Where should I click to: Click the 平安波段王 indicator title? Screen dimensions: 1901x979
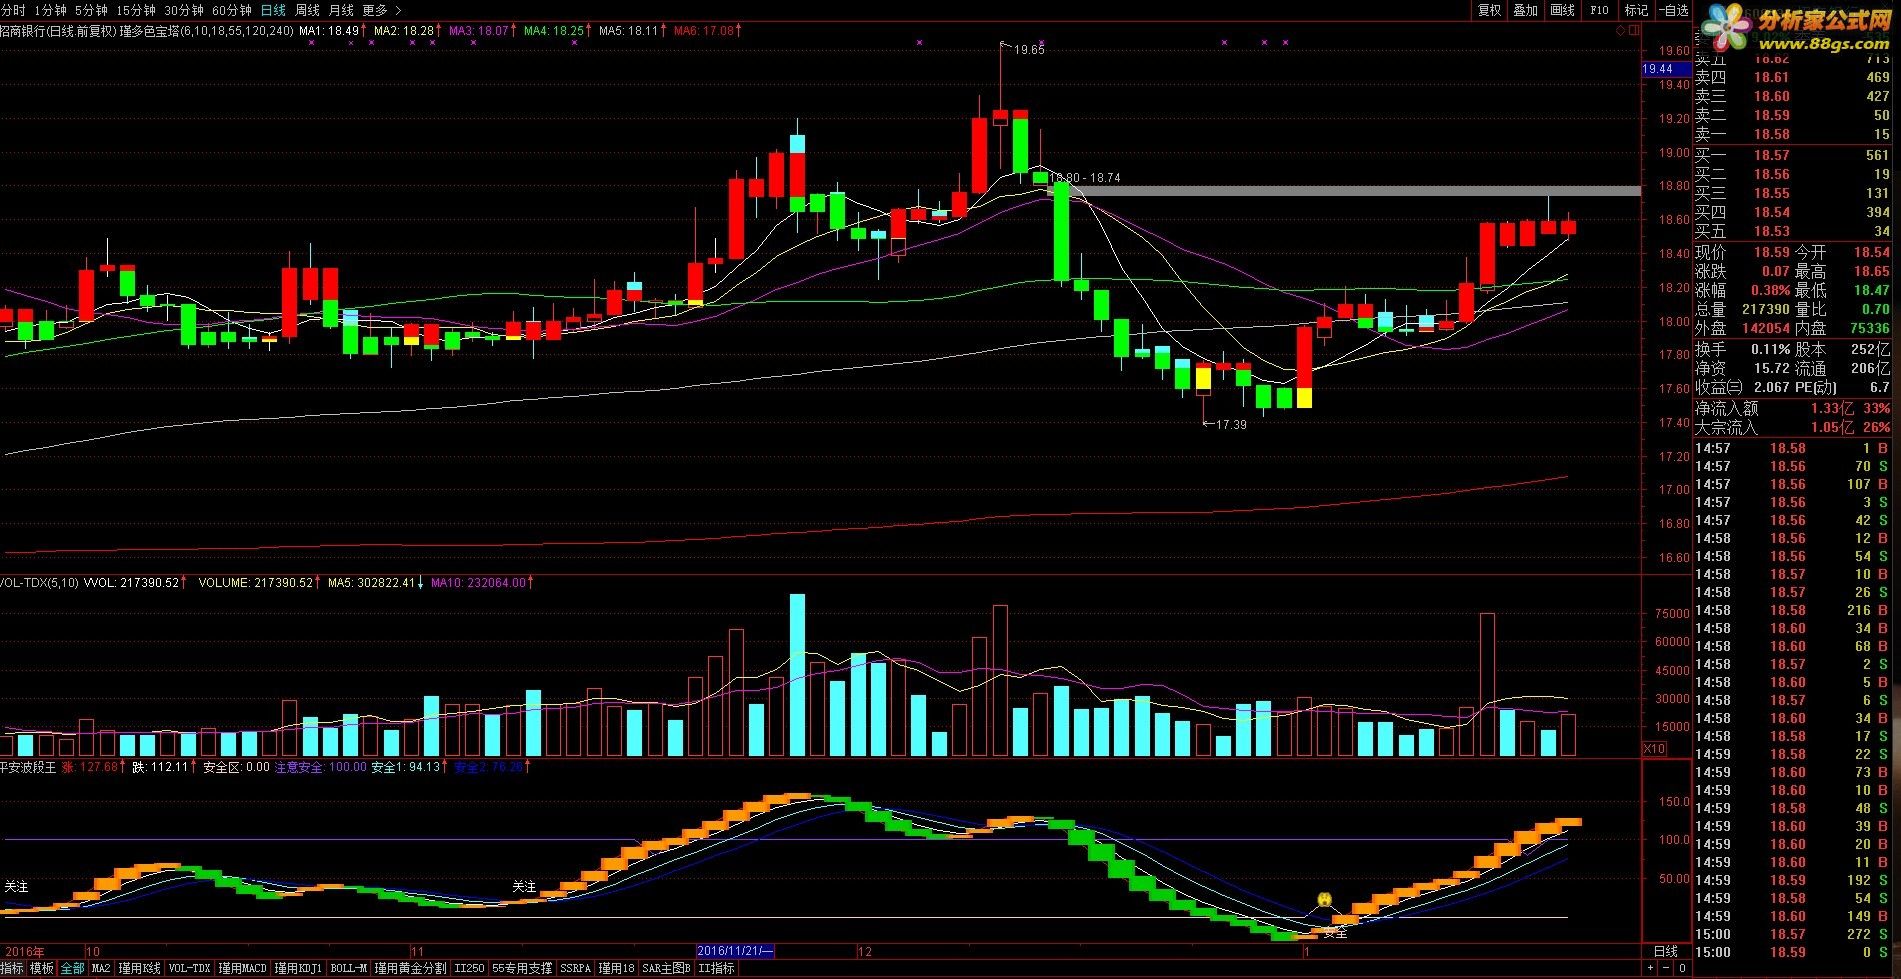pyautogui.click(x=28, y=767)
